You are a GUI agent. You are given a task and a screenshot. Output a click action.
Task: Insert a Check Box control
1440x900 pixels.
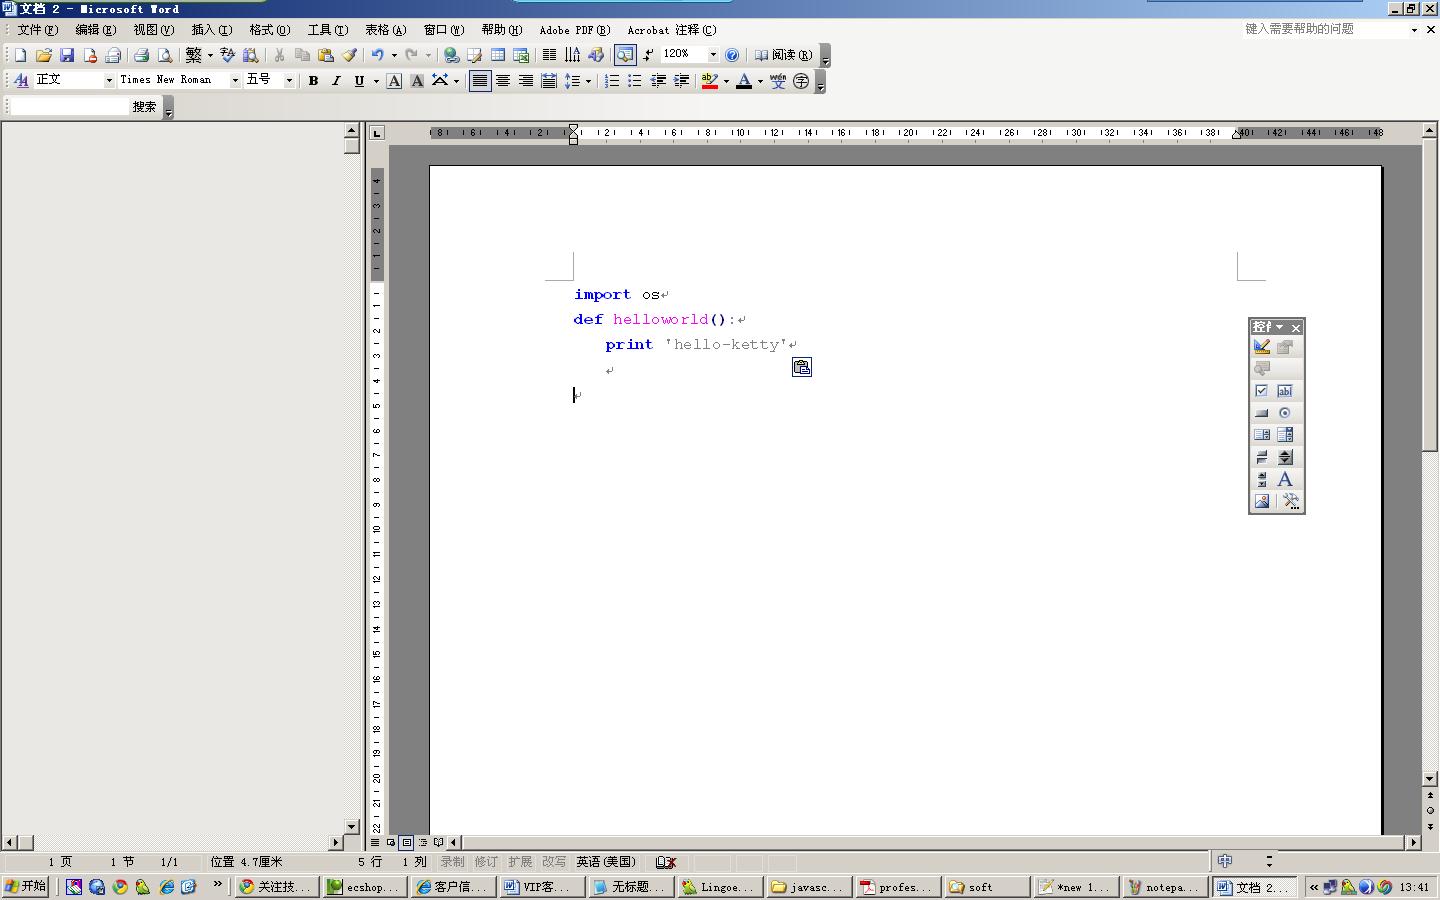click(1261, 390)
